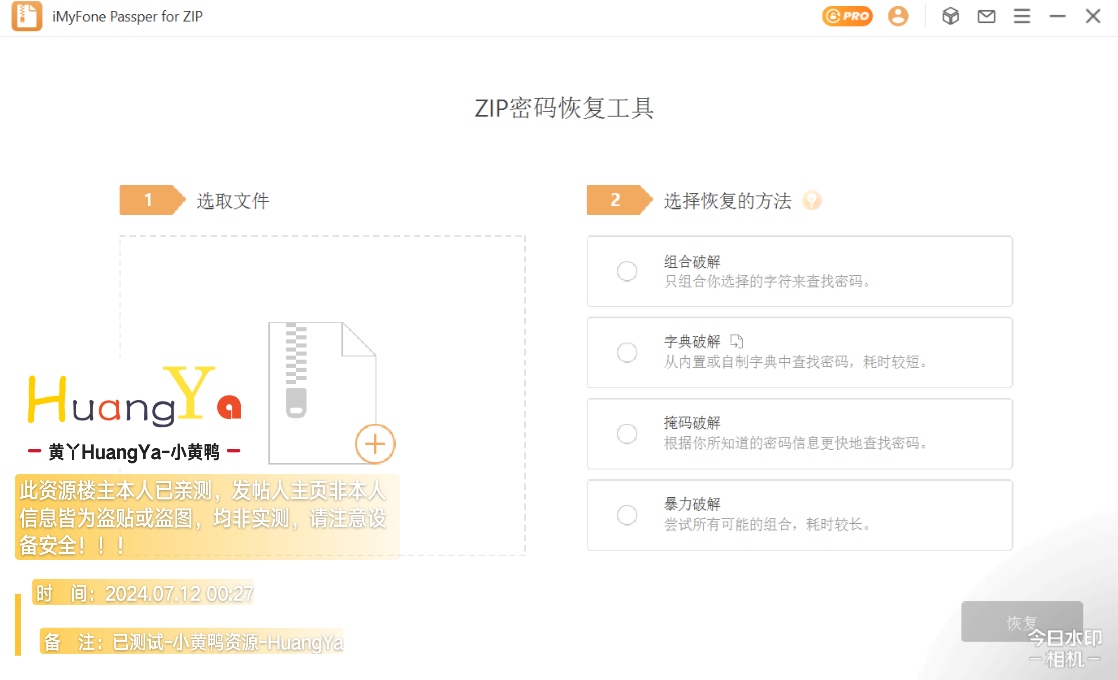Minimize the Passper for ZIP window
Viewport: 1118px width, 680px height.
(1058, 16)
